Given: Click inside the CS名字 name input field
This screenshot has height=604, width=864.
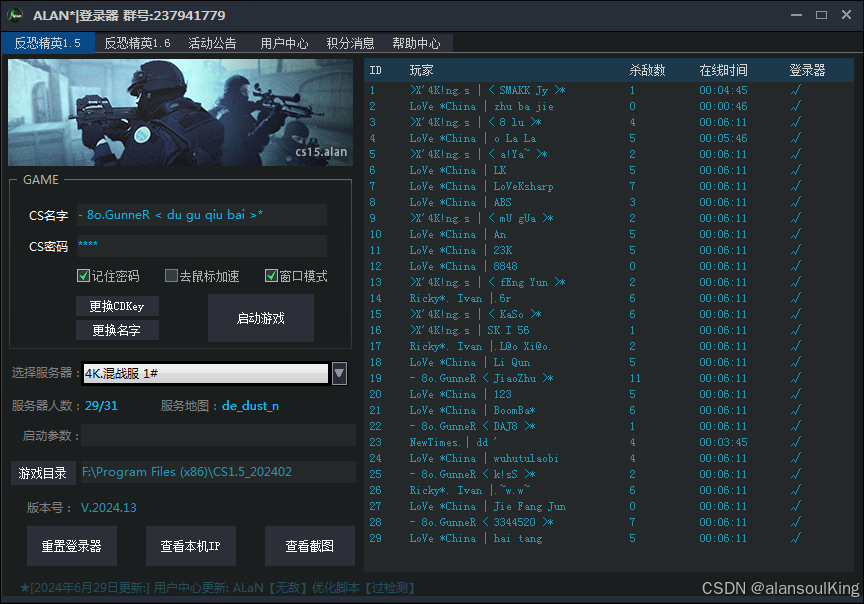Looking at the screenshot, I should pyautogui.click(x=200, y=216).
